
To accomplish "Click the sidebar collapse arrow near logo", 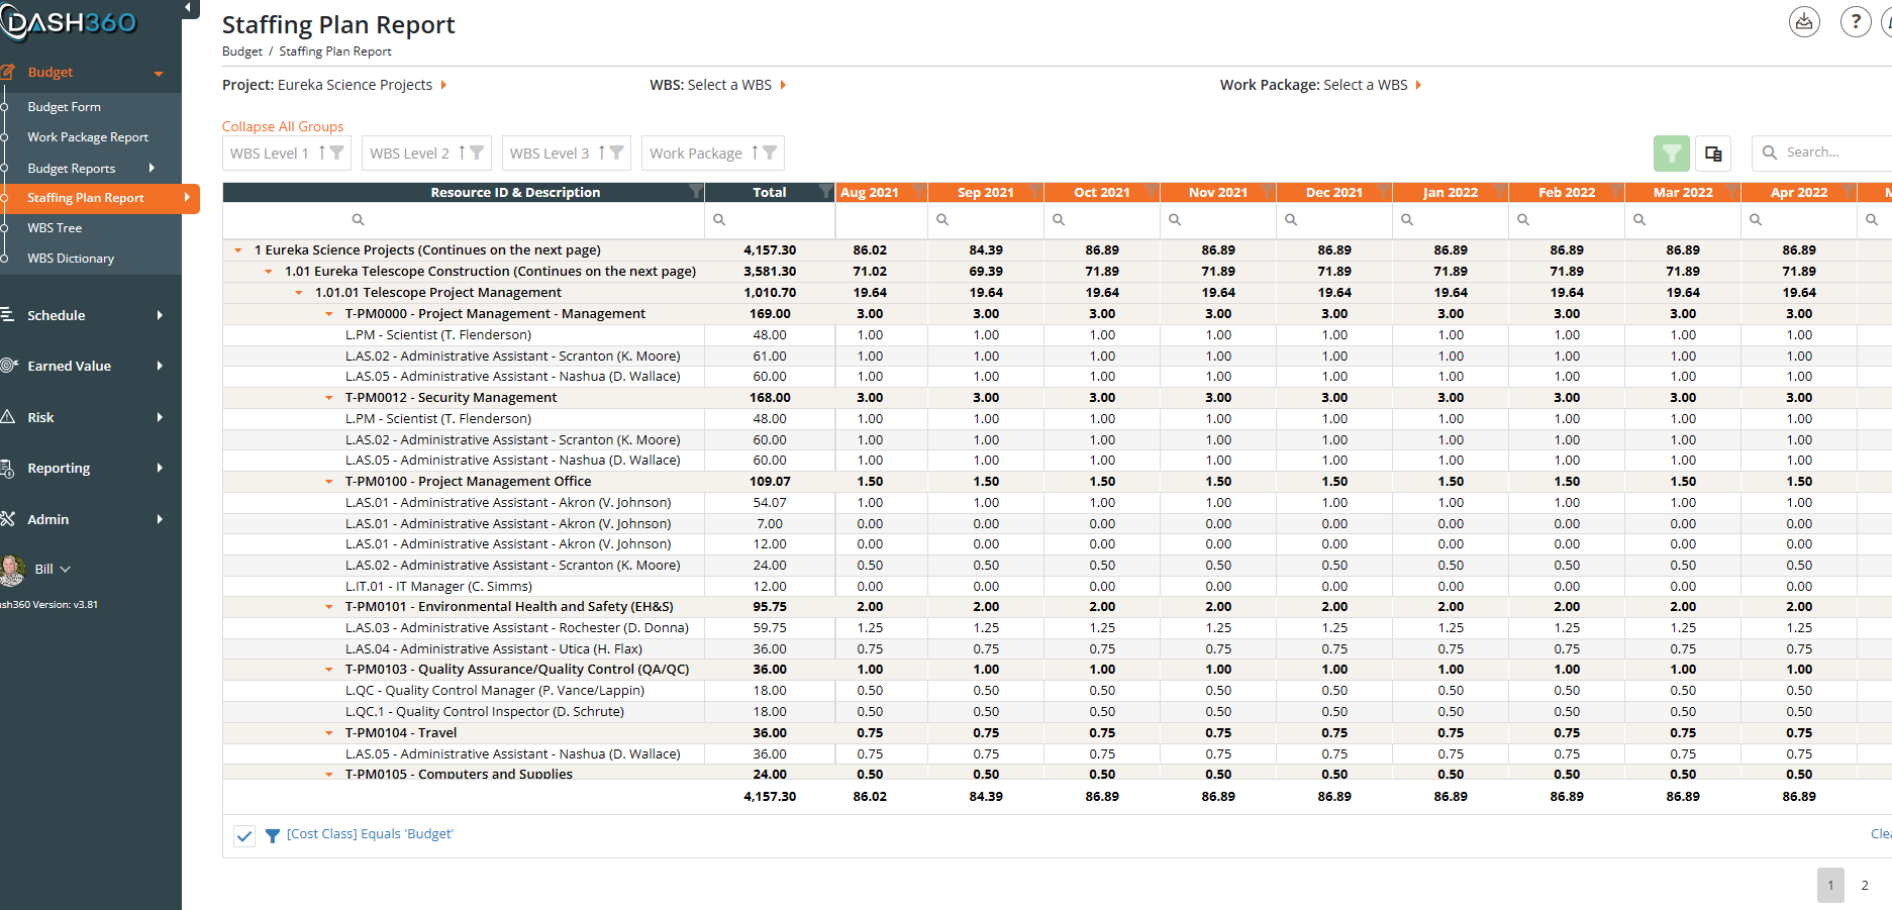I will click(x=187, y=8).
